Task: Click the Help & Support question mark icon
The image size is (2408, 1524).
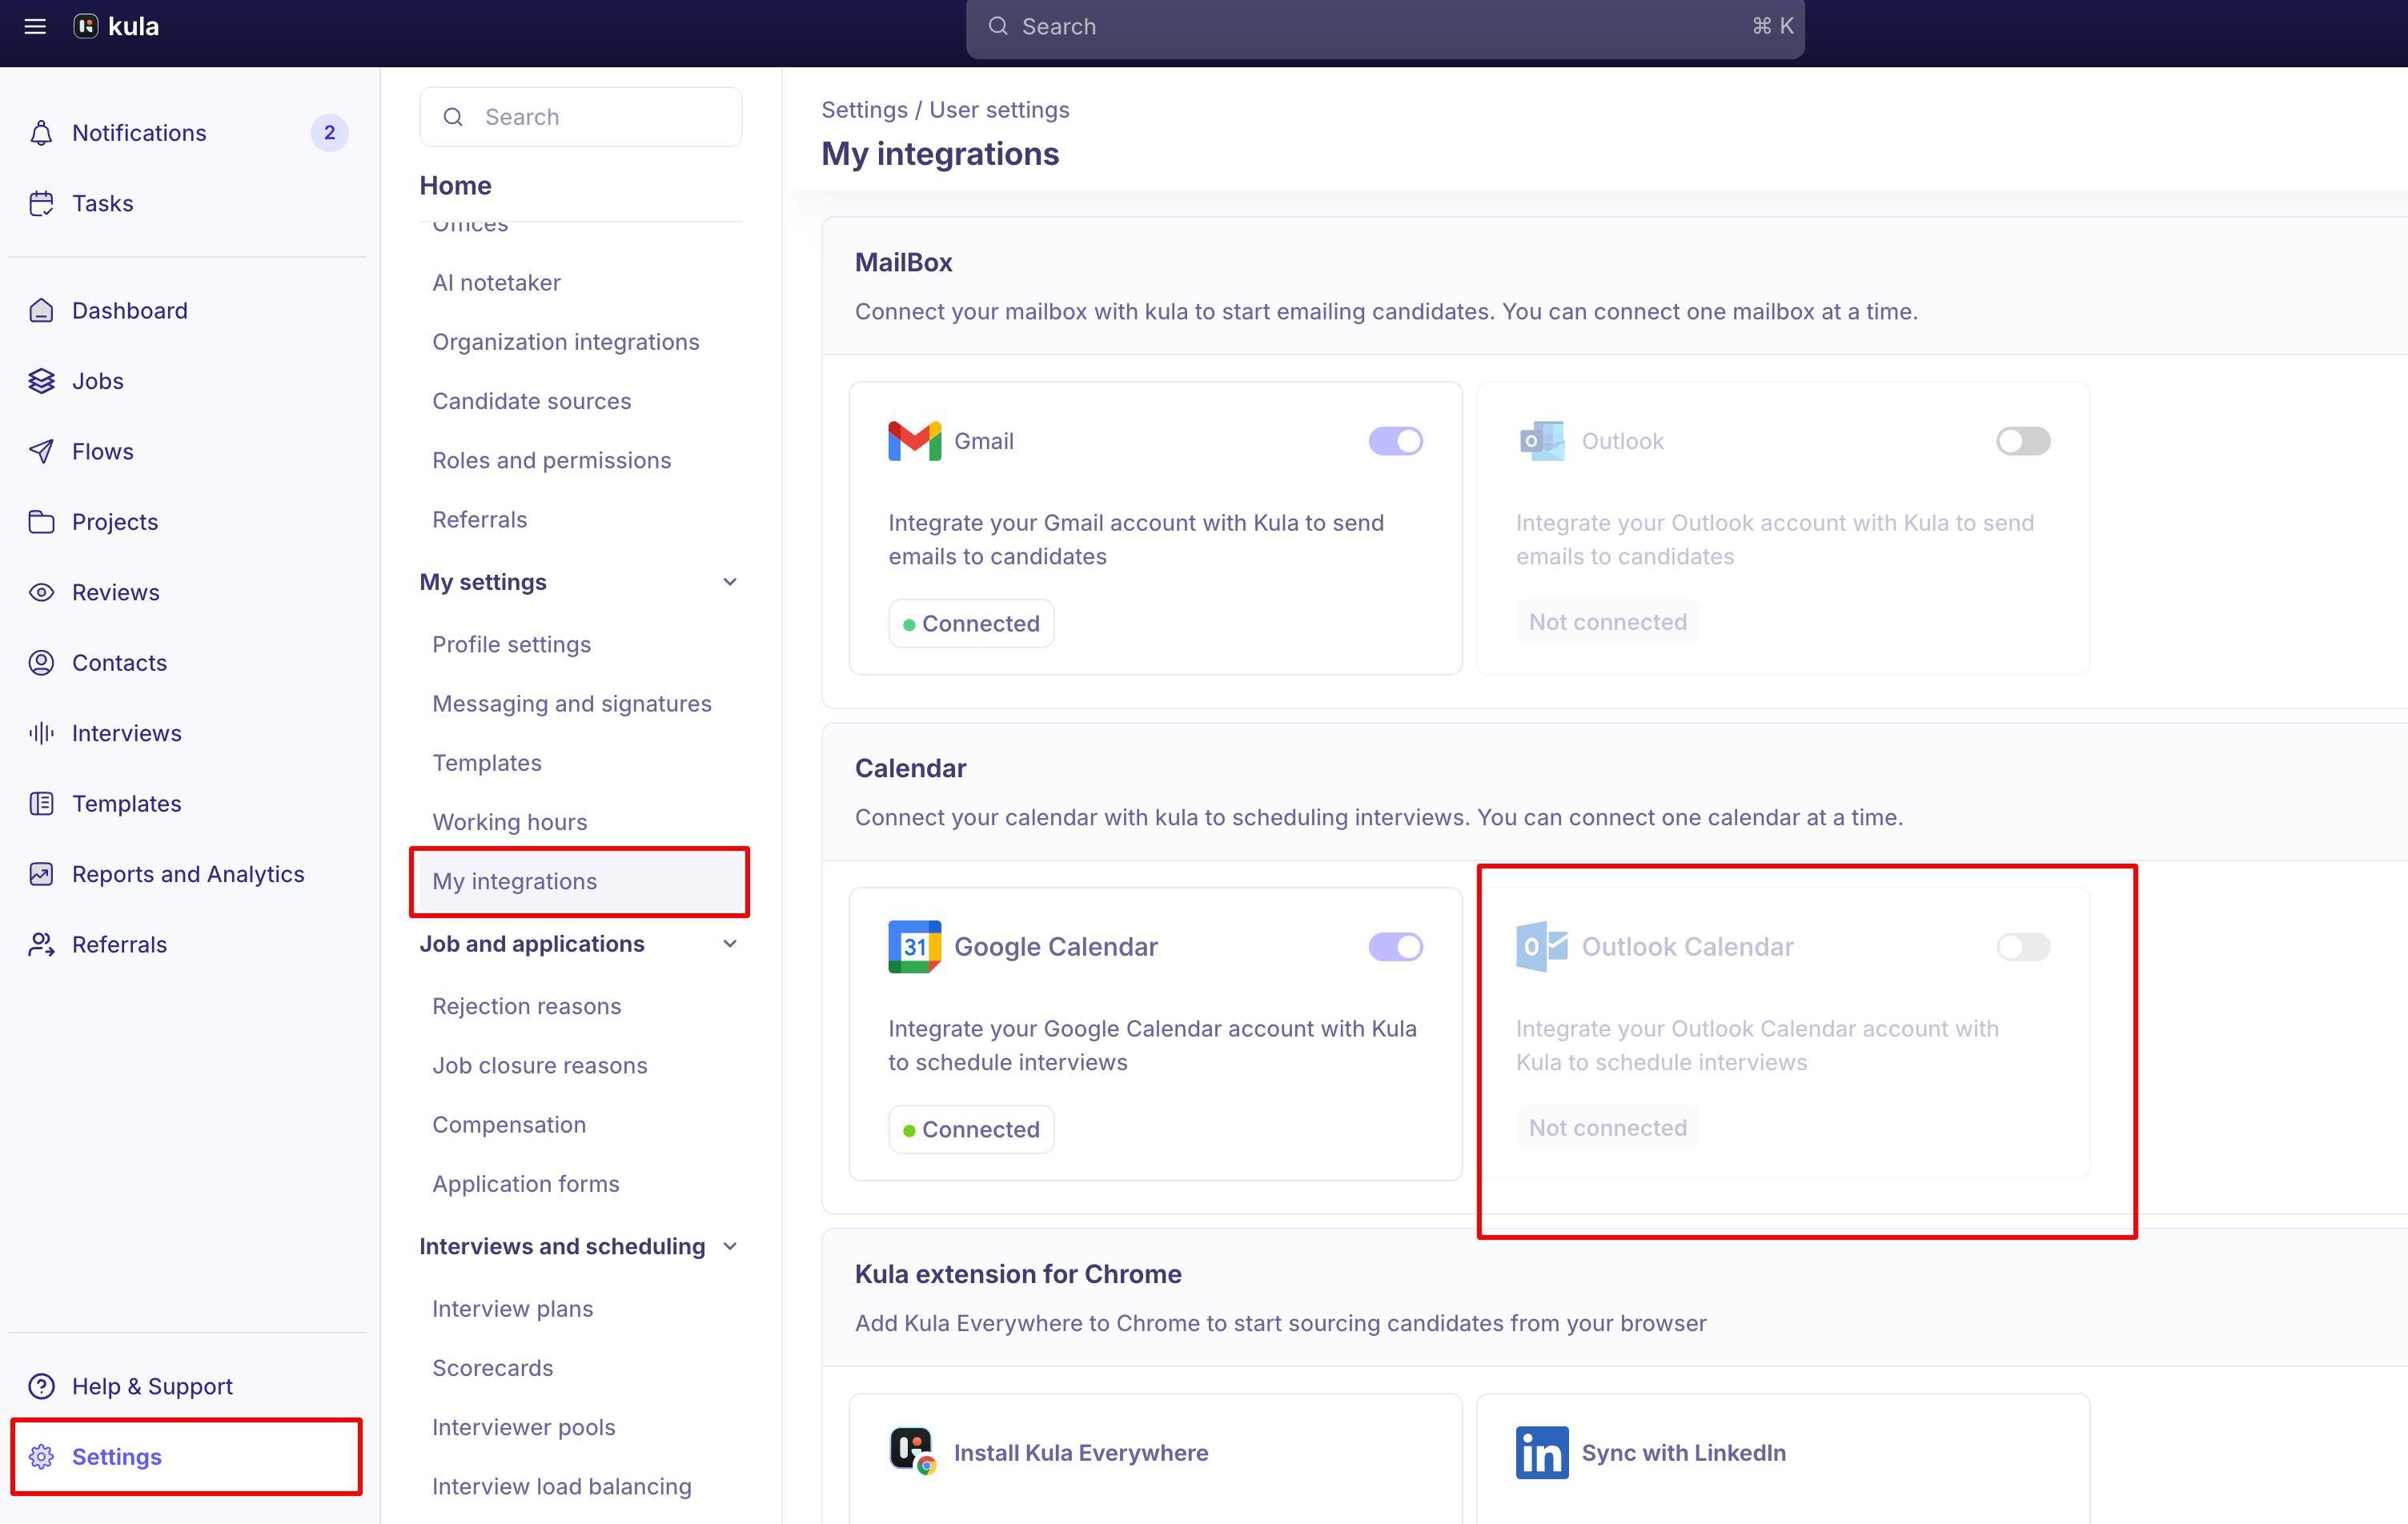Action: 41,1386
